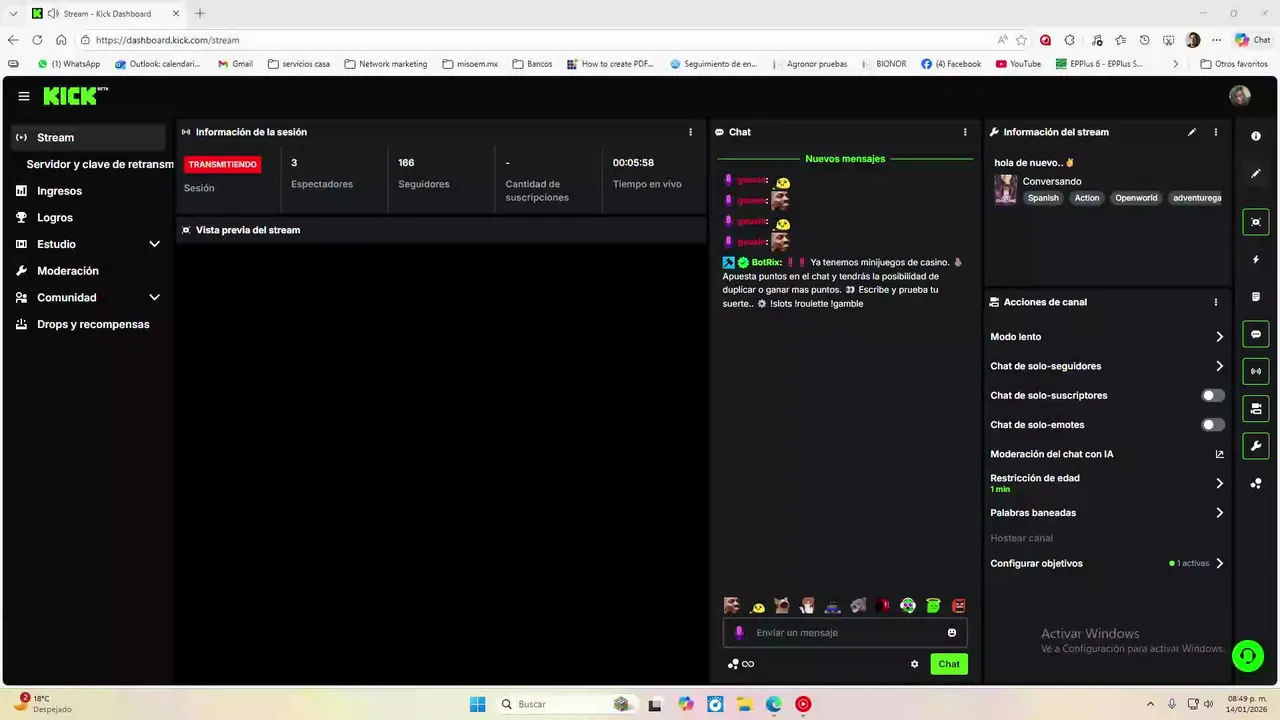Click the Action tag
Viewport: 1280px width, 720px height.
pos(1087,198)
